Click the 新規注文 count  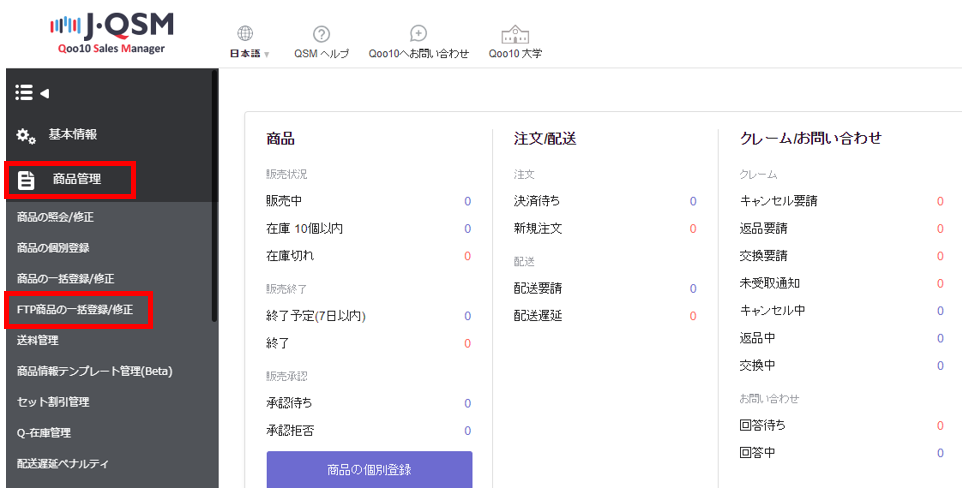[693, 229]
